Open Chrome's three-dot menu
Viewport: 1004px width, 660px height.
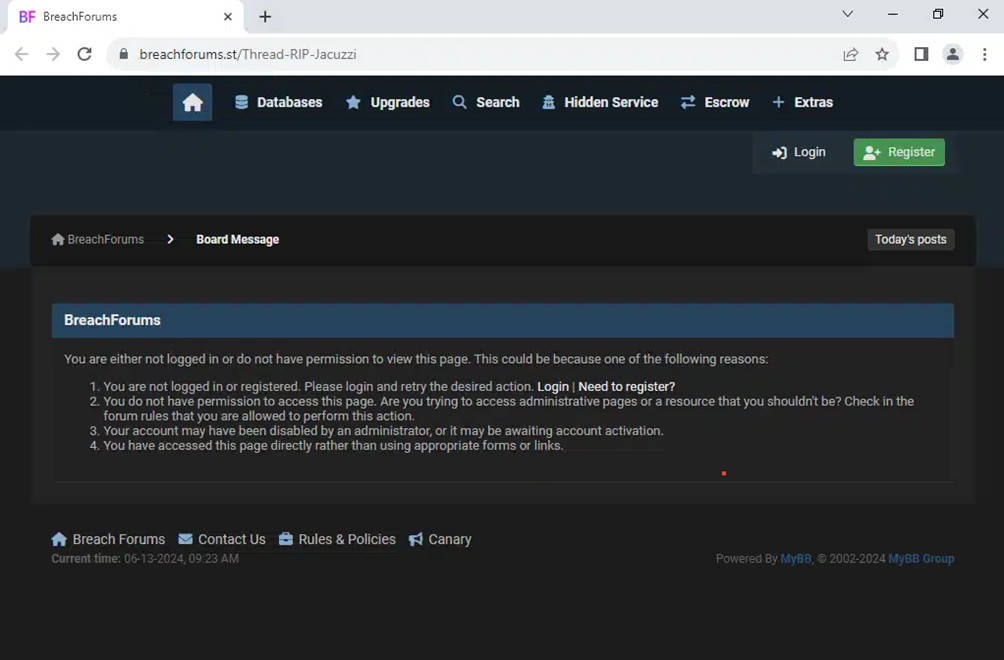point(985,54)
